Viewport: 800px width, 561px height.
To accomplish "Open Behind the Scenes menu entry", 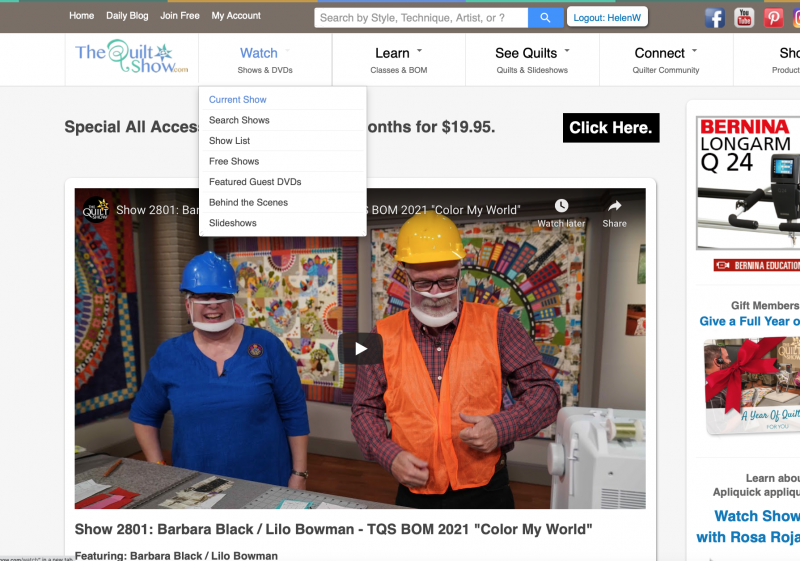I will coord(248,202).
